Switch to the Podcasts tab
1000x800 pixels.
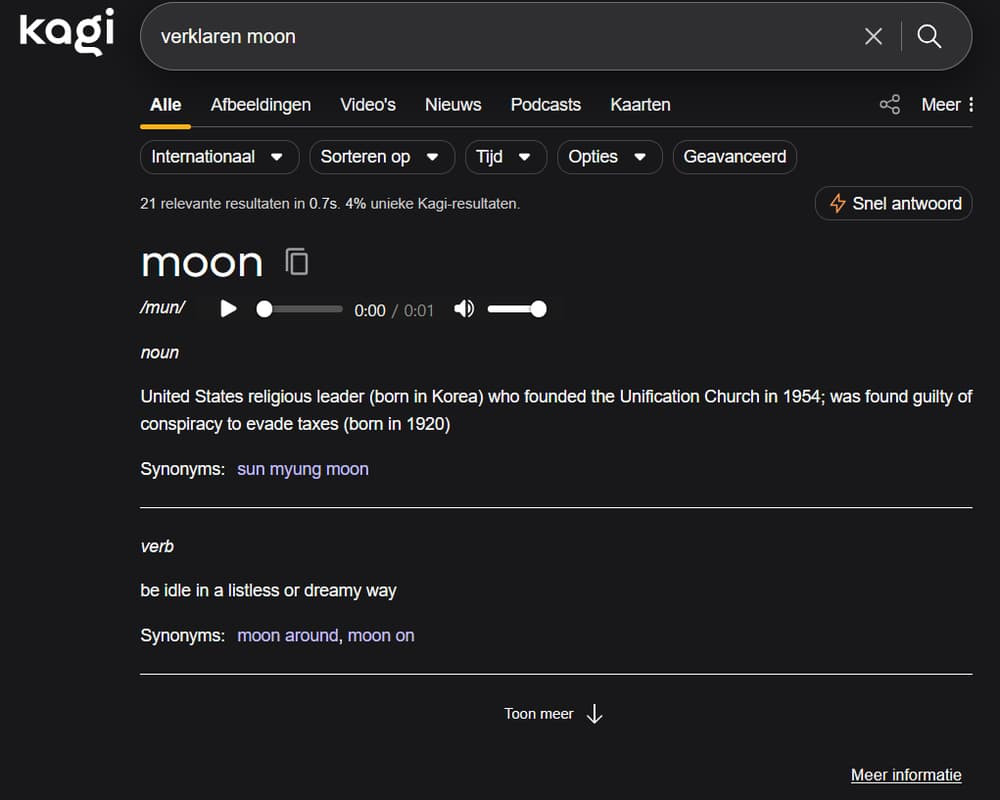[545, 105]
